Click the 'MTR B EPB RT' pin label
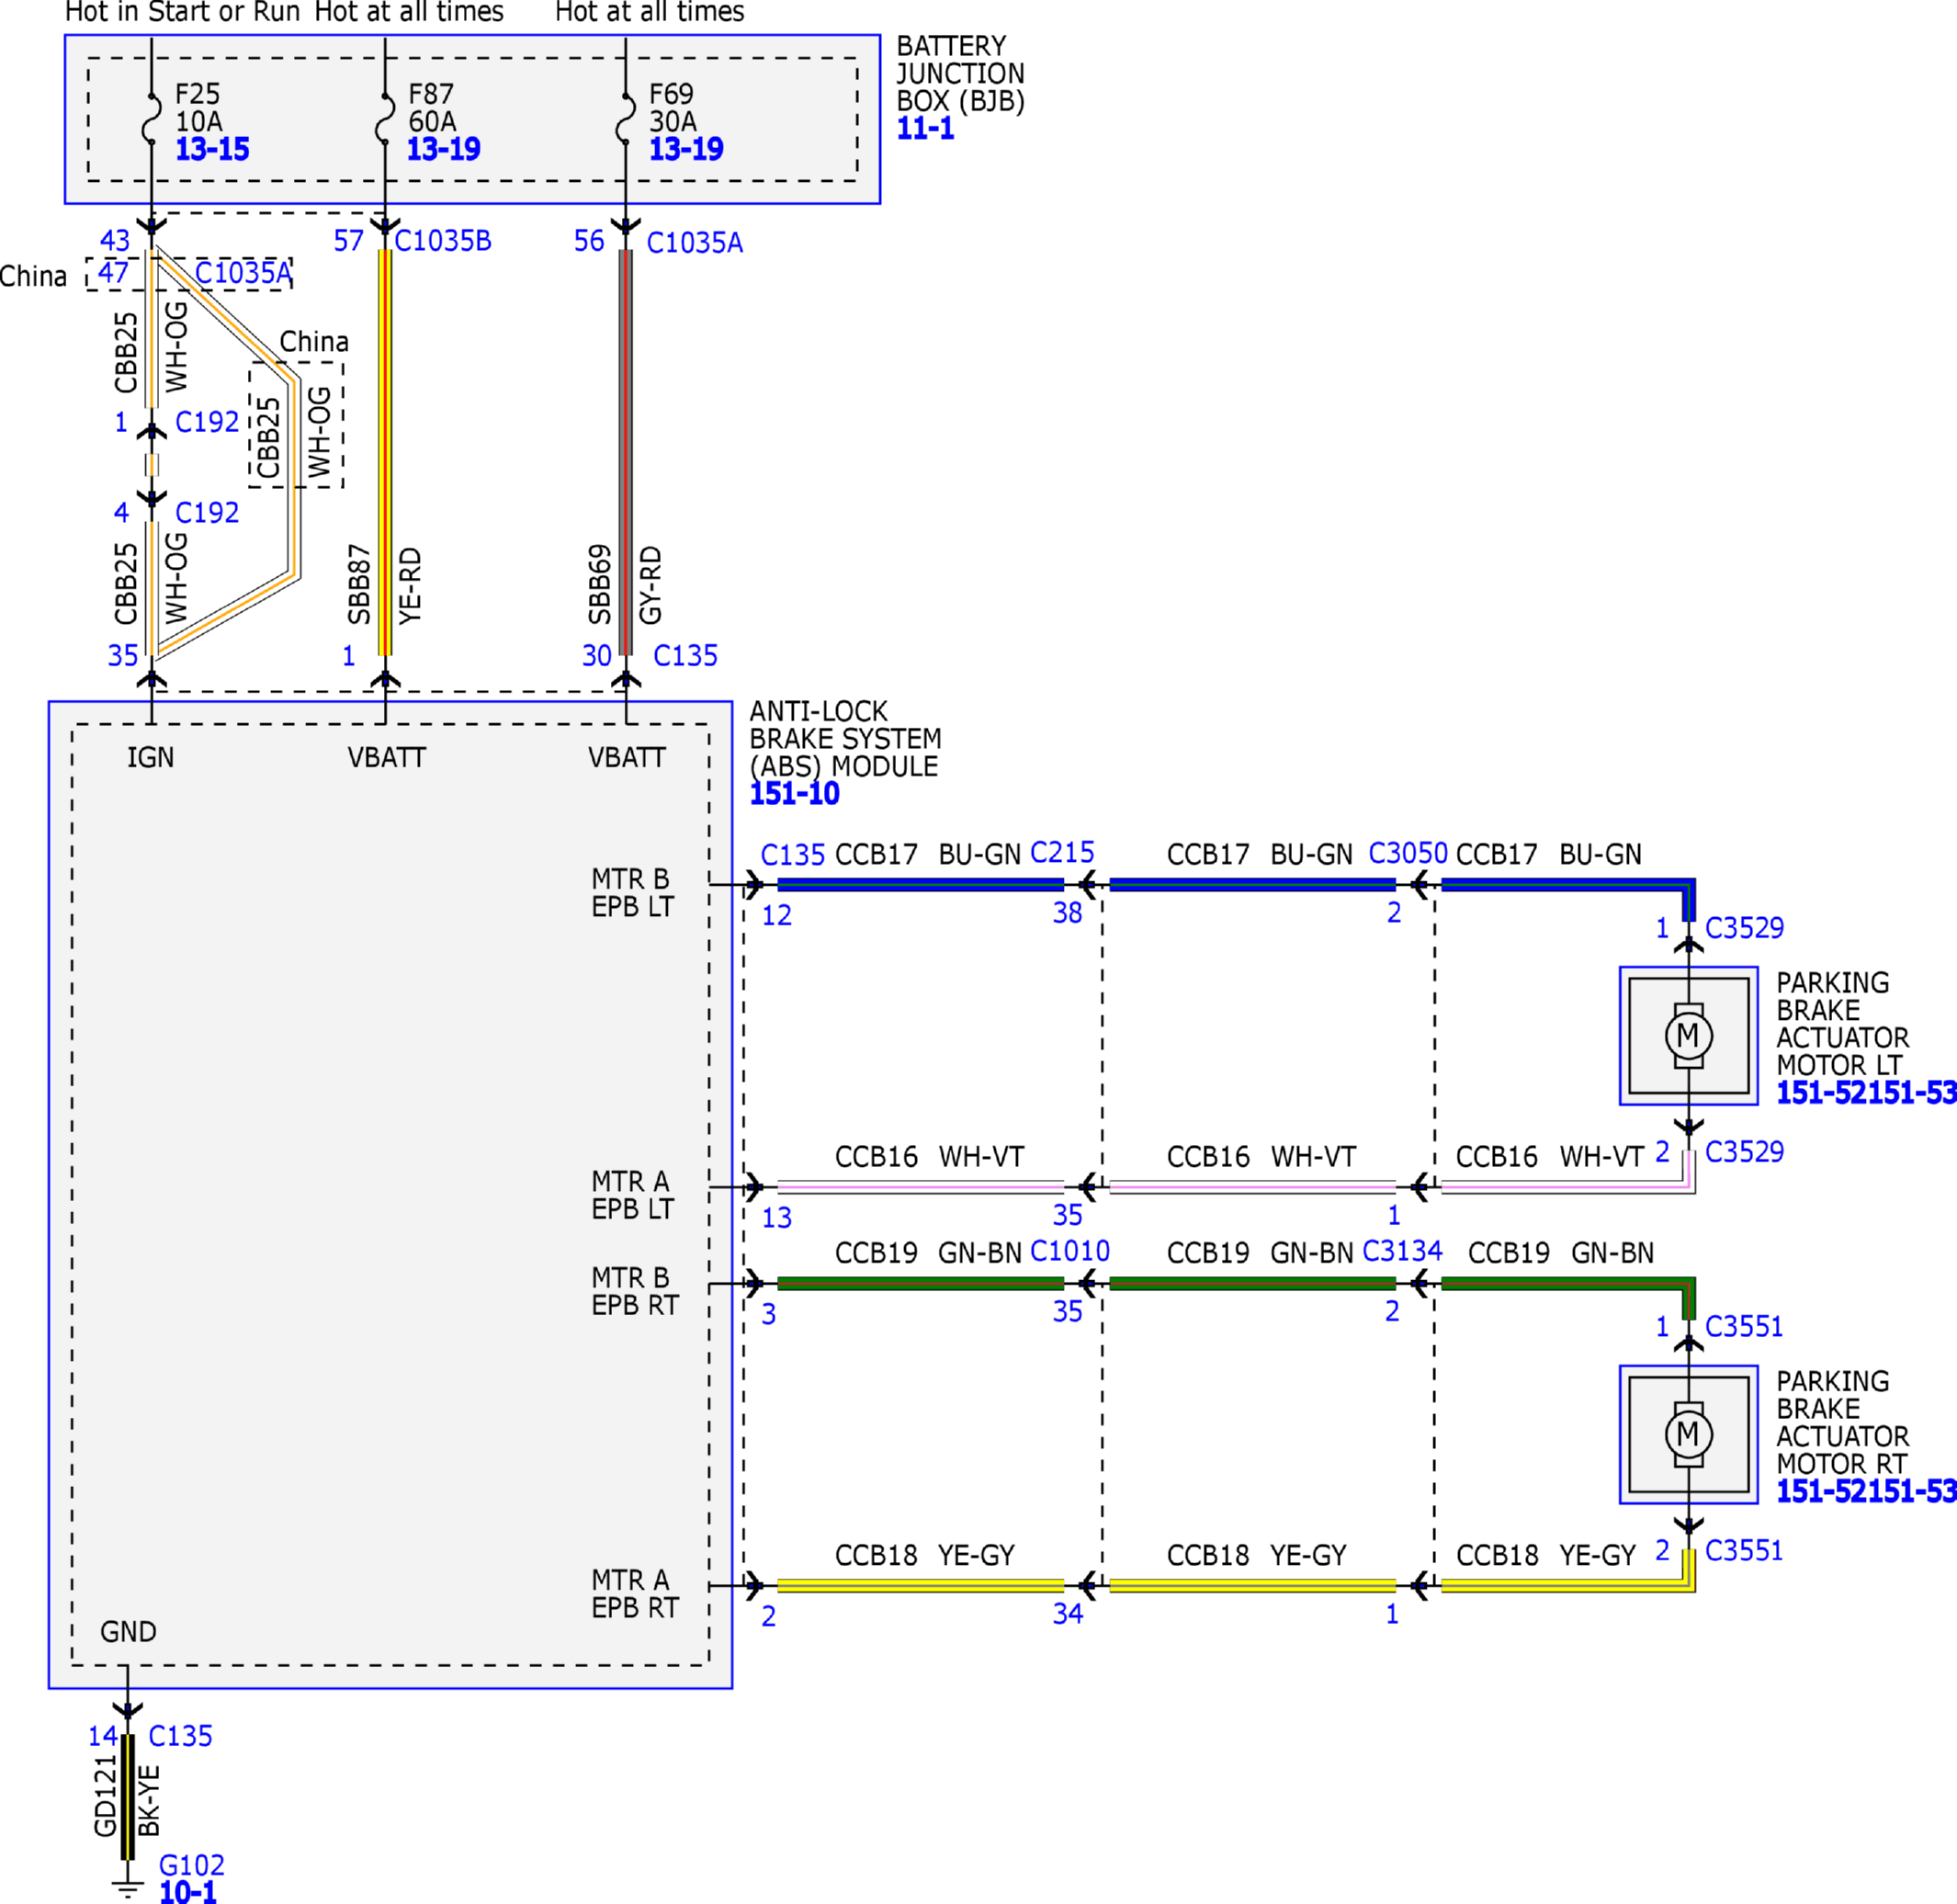The height and width of the screenshot is (1904, 1957). coord(634,1292)
